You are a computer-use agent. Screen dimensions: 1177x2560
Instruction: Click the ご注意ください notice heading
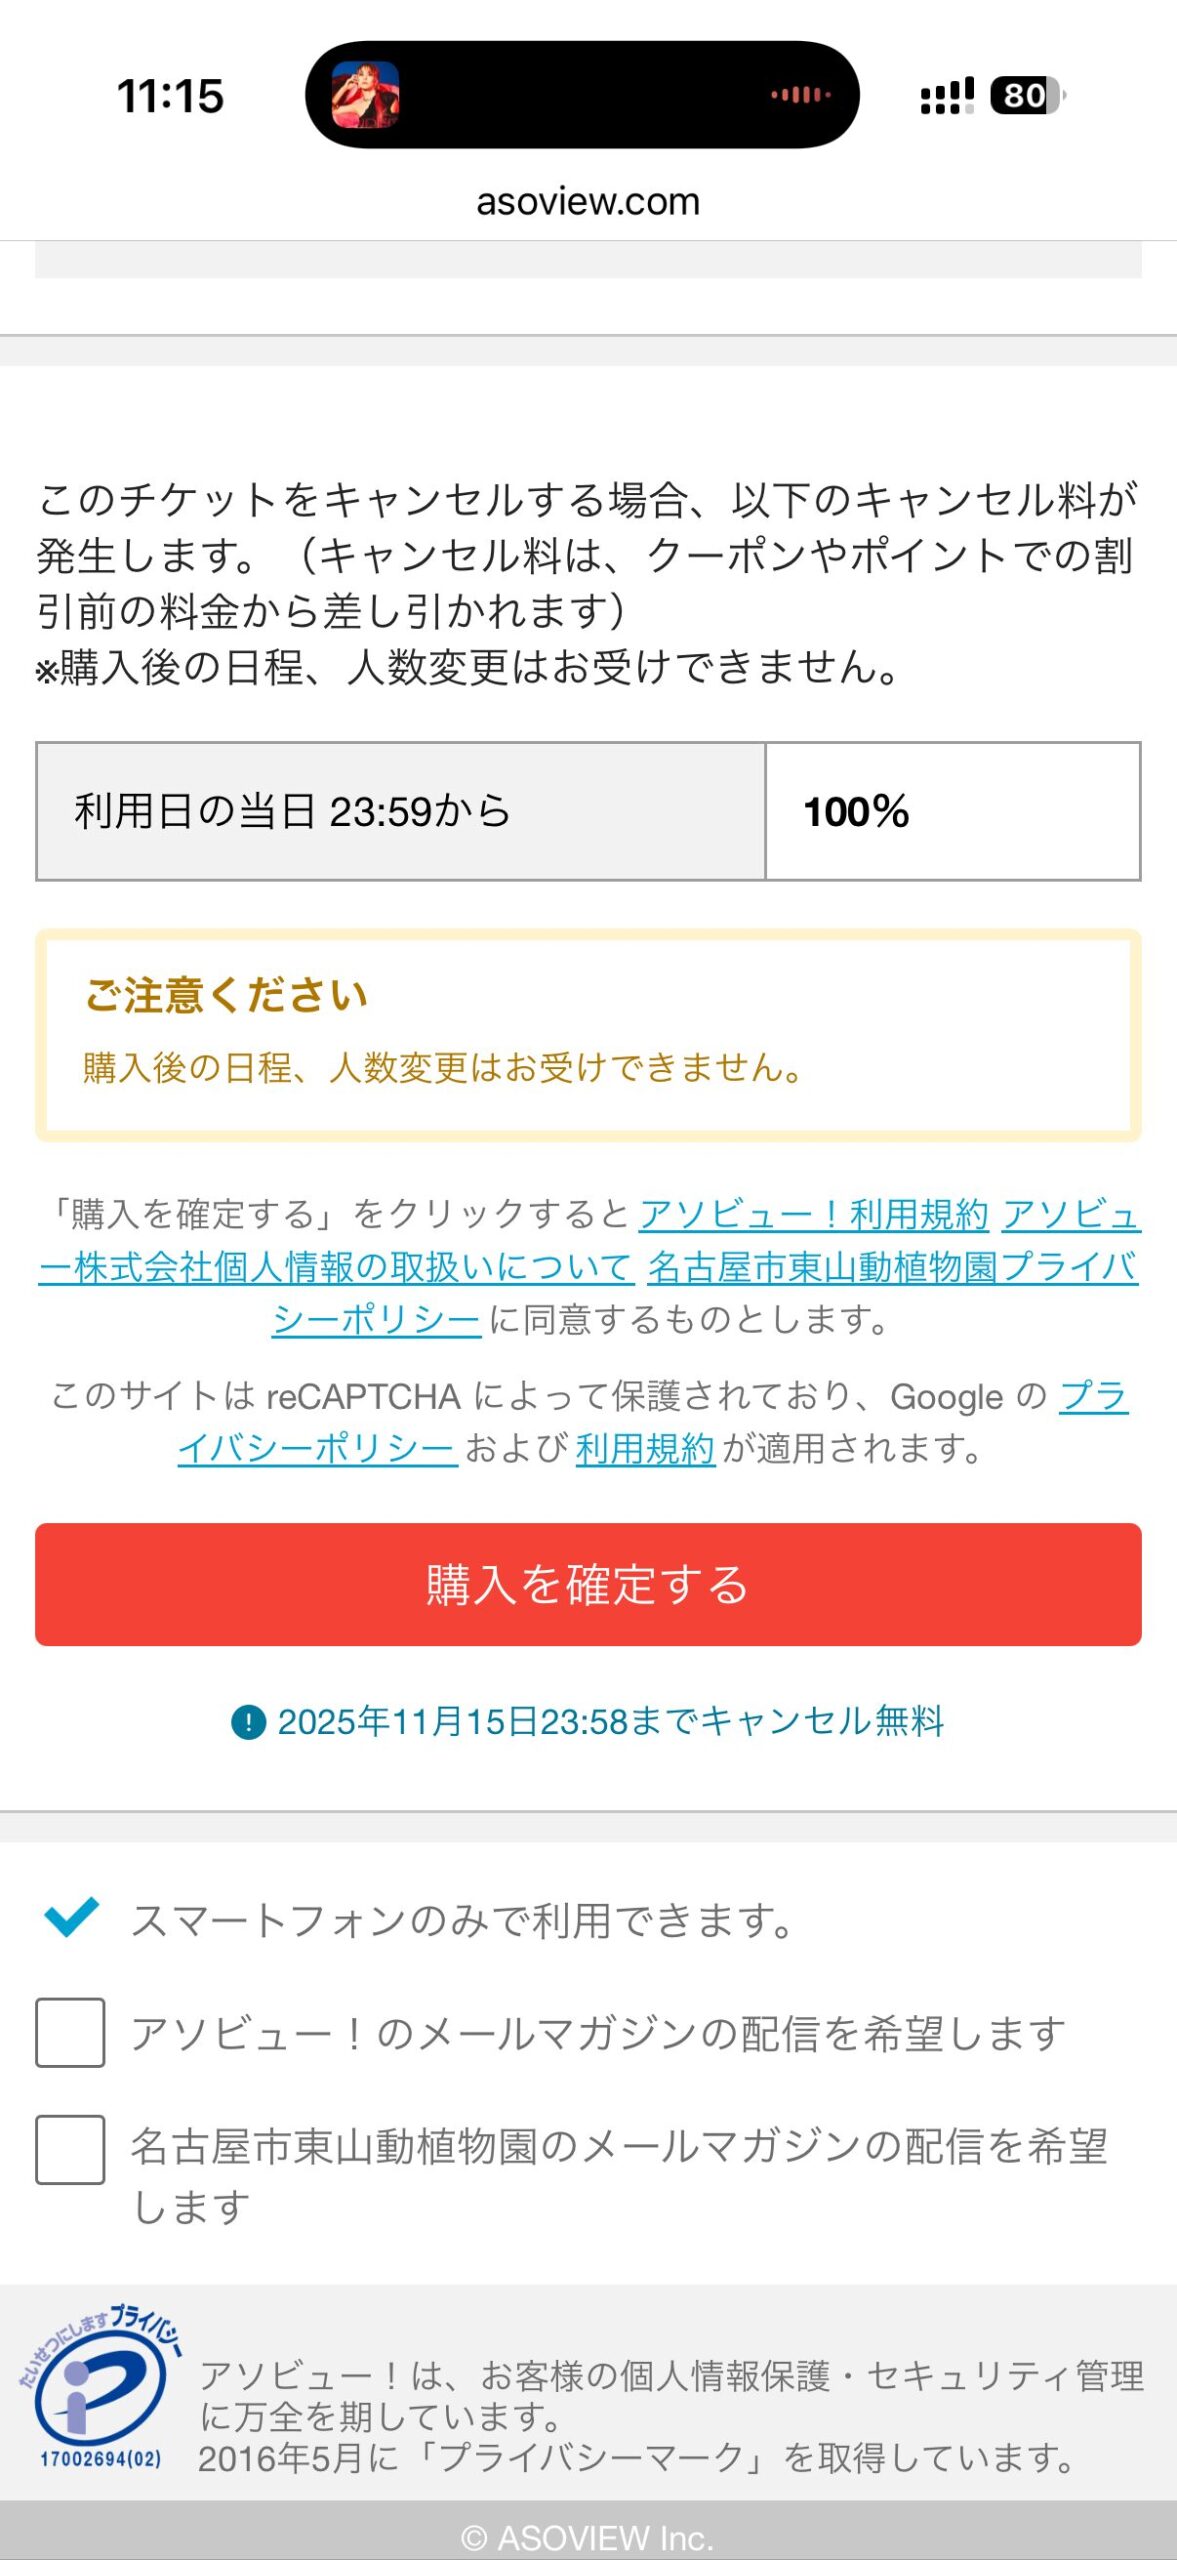point(227,995)
